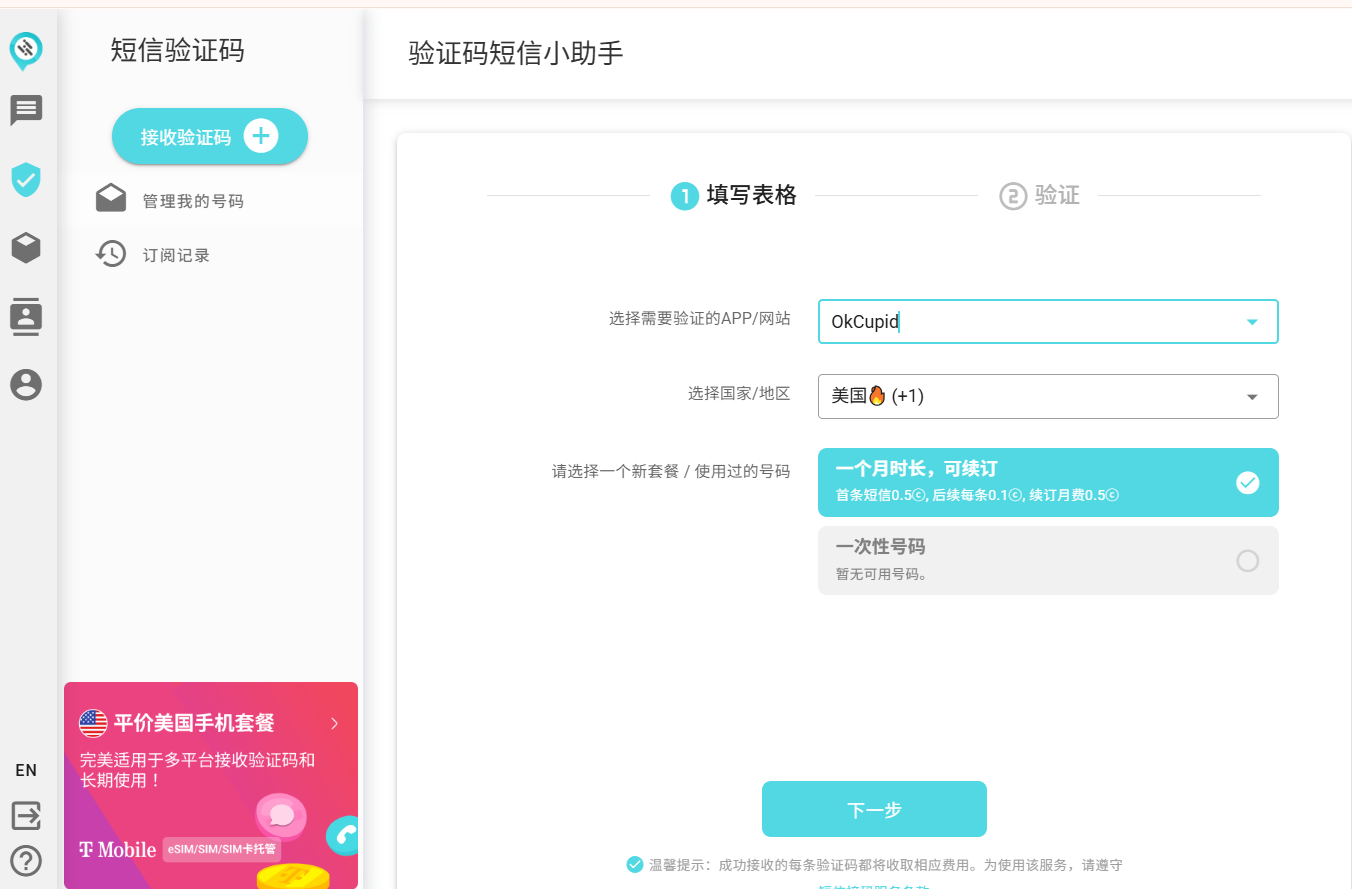The height and width of the screenshot is (889, 1352).
Task: Click the 下一步 button
Action: click(x=874, y=809)
